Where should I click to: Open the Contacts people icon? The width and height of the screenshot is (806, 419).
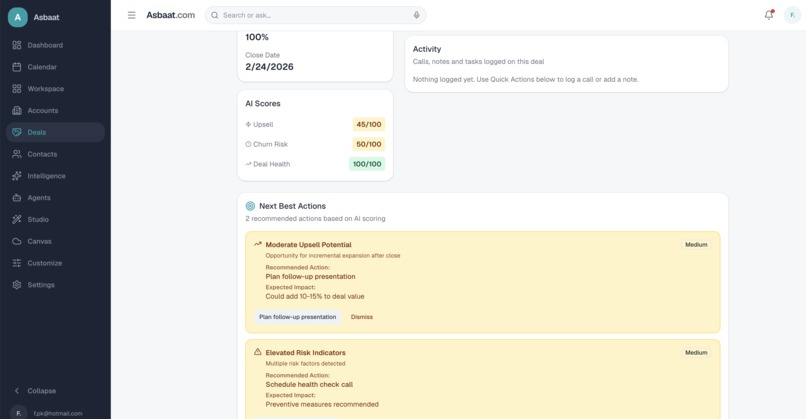[17, 154]
